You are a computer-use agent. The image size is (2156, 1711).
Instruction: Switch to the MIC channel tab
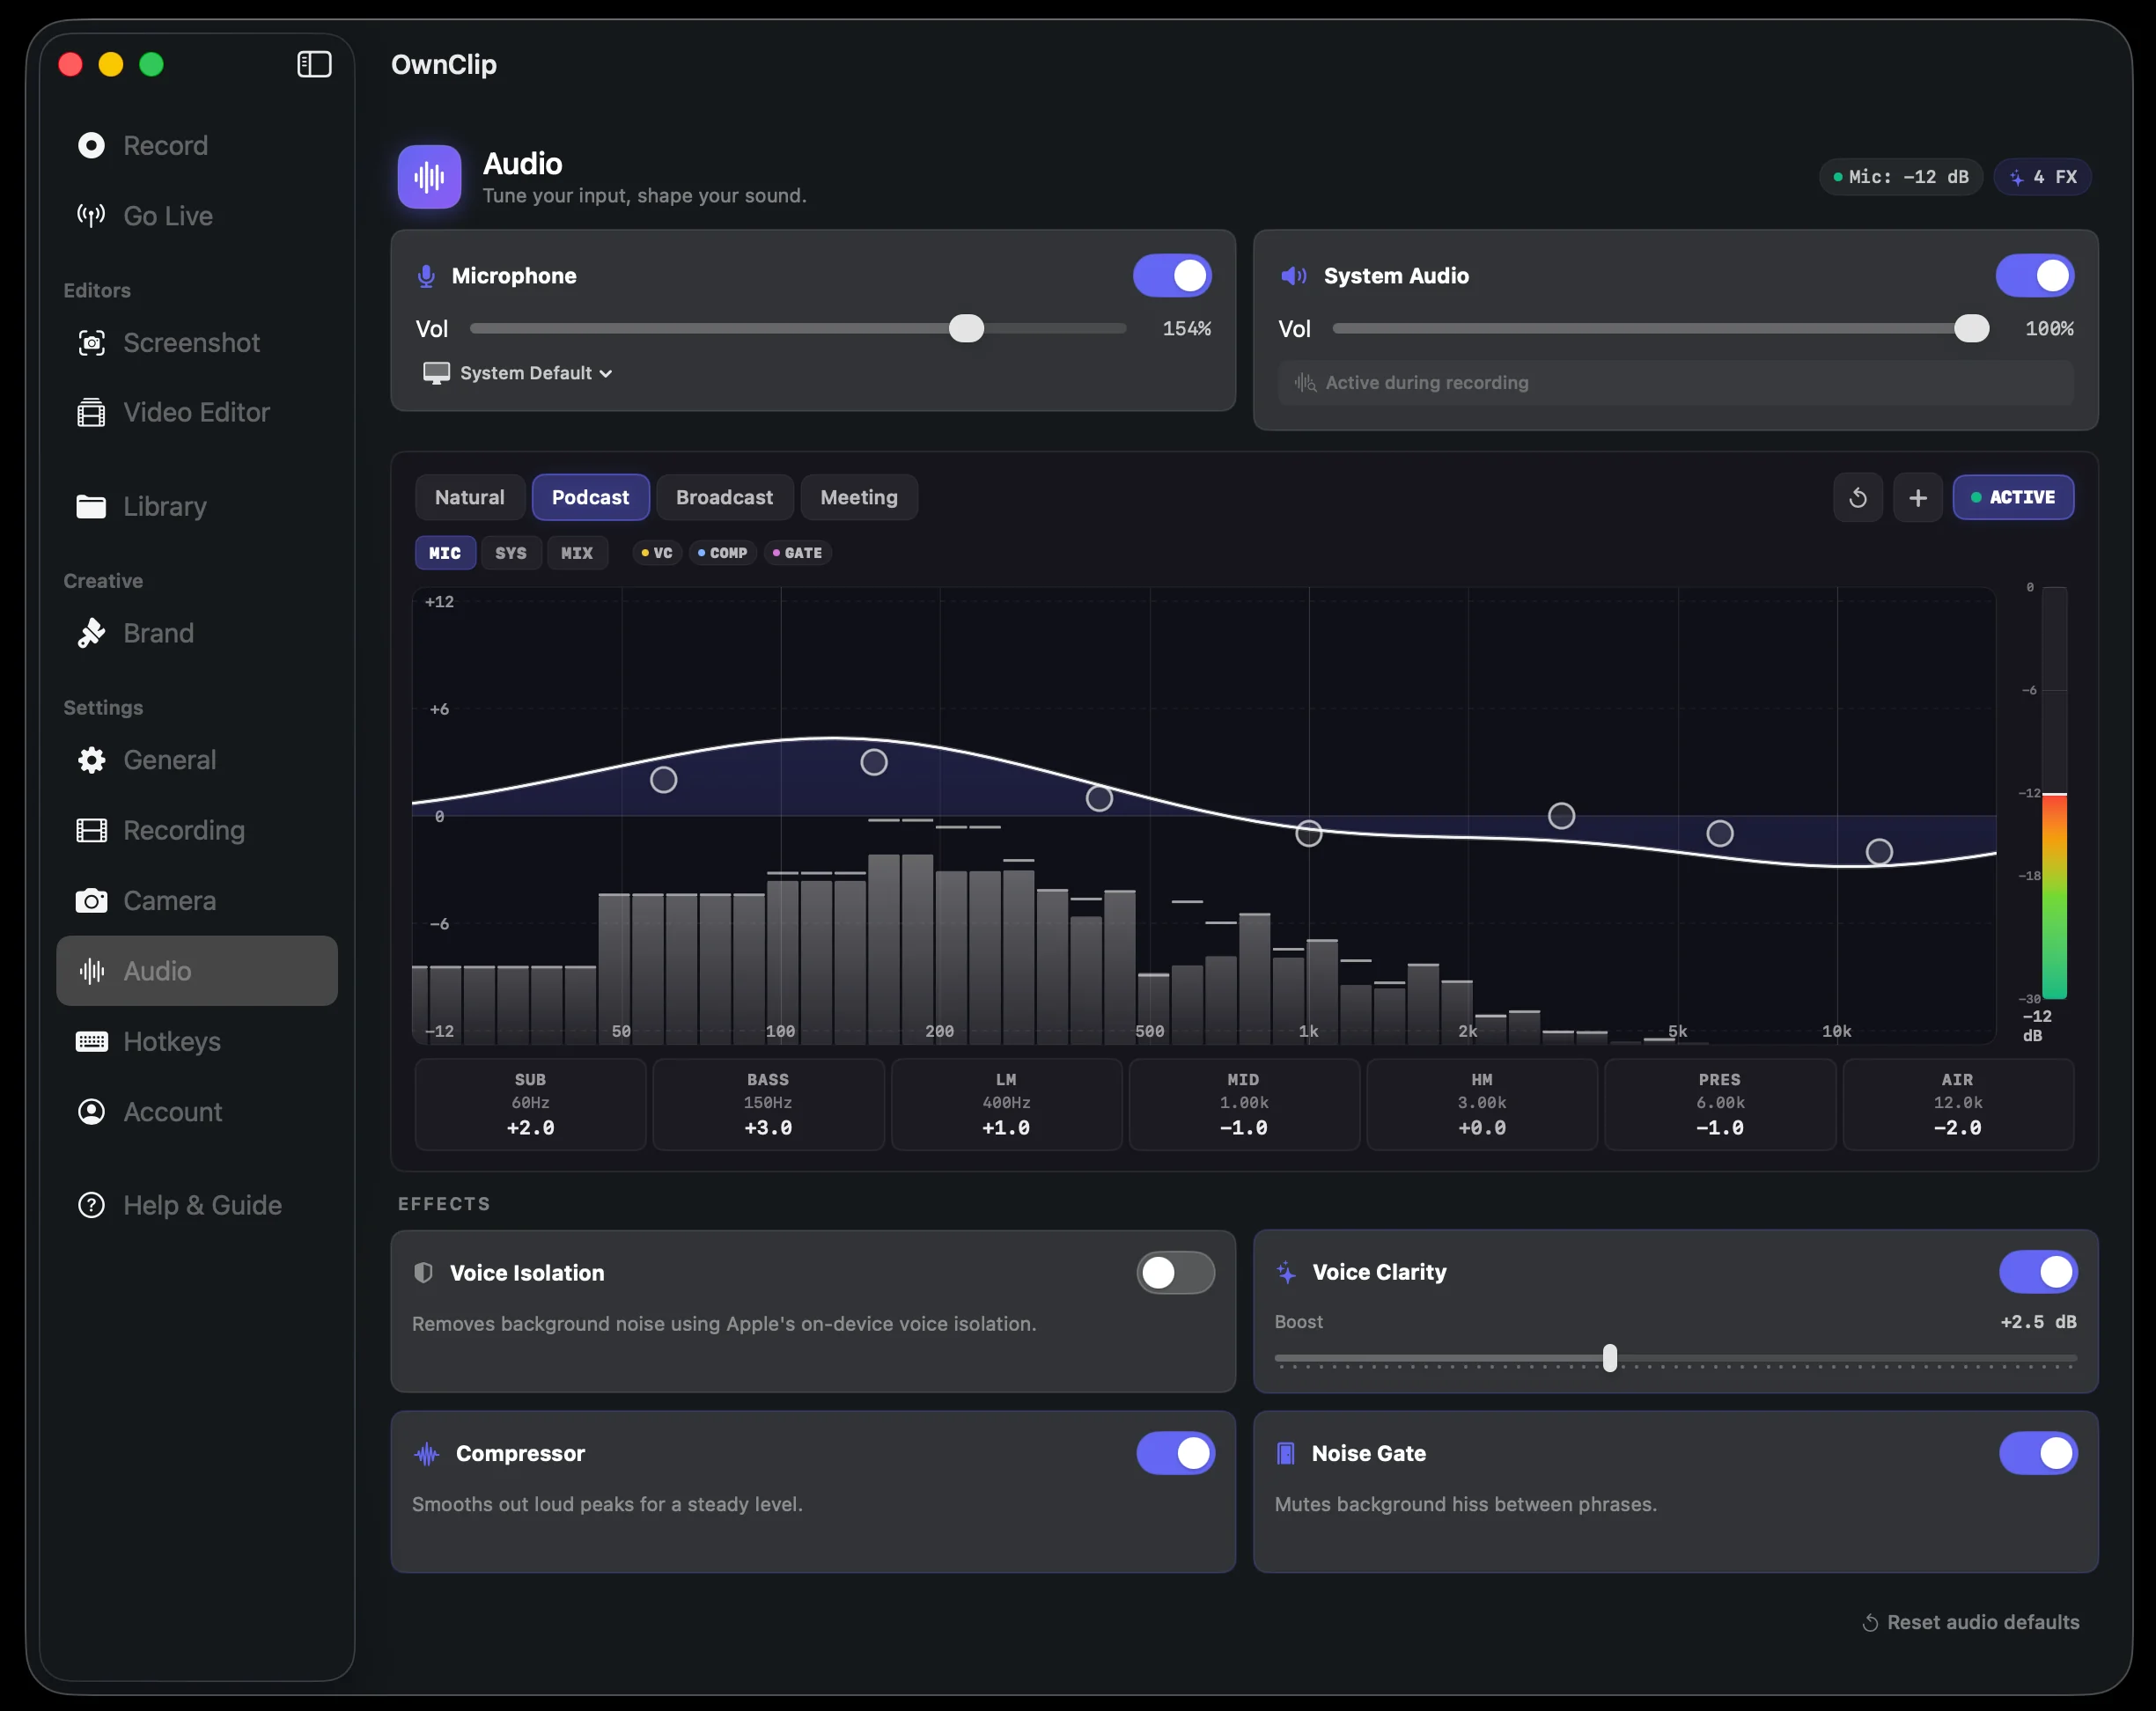pos(445,553)
